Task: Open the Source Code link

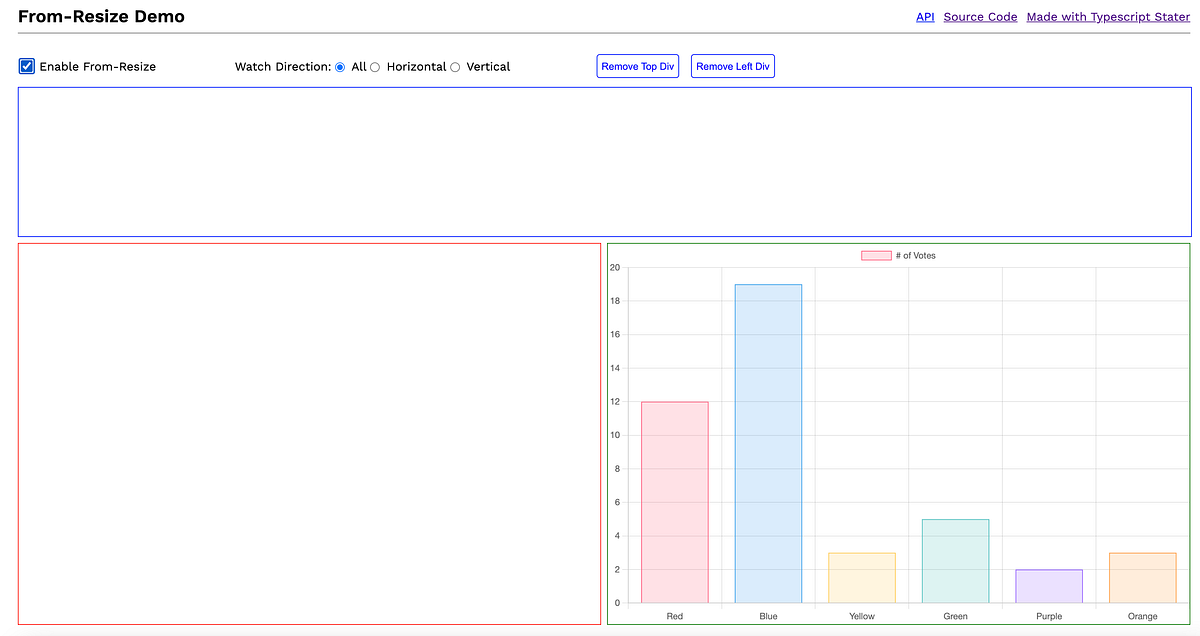Action: [980, 16]
